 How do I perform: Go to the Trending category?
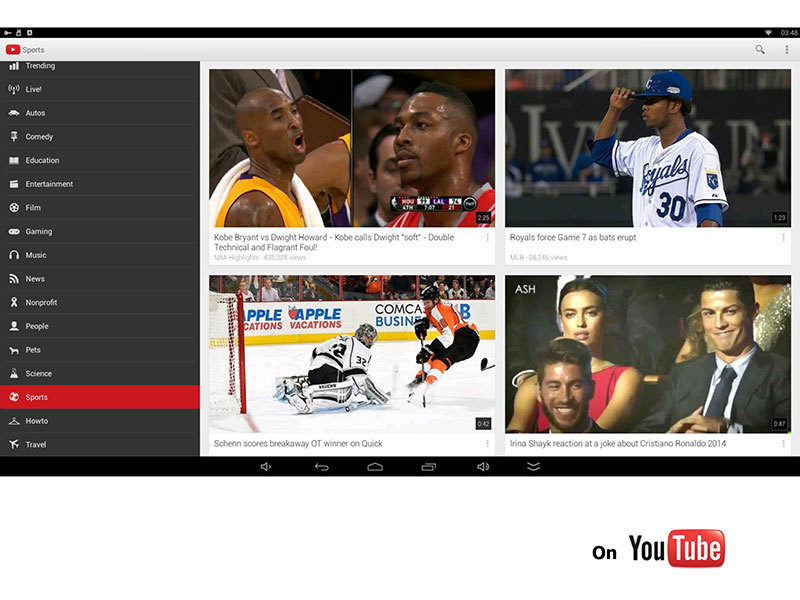[x=40, y=66]
